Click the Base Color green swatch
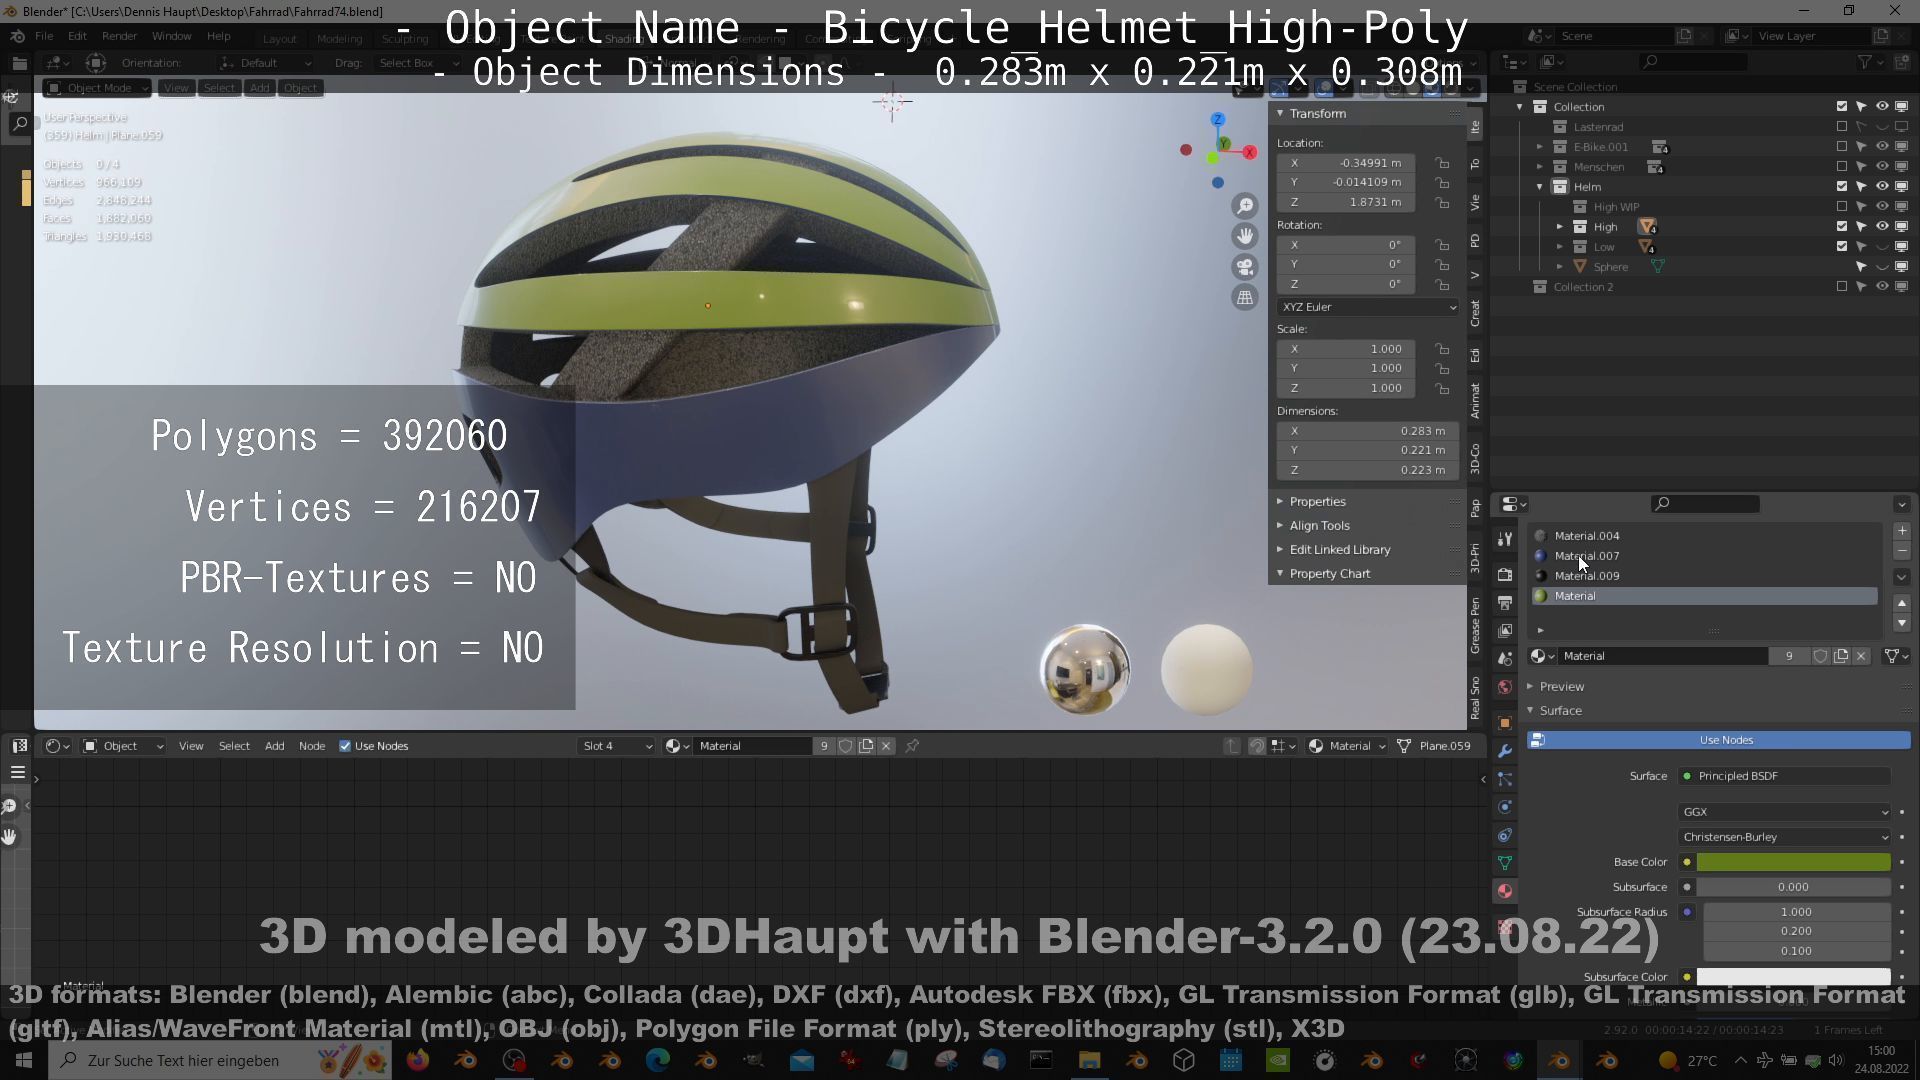This screenshot has height=1080, width=1920. tap(1793, 862)
